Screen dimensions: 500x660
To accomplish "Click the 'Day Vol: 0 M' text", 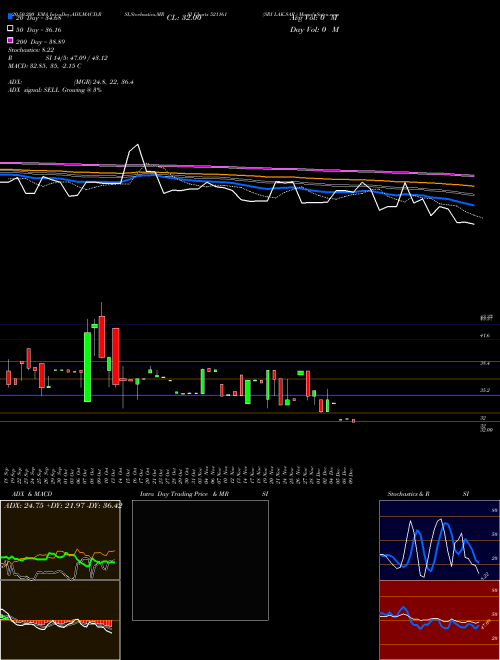I will coord(314,29).
